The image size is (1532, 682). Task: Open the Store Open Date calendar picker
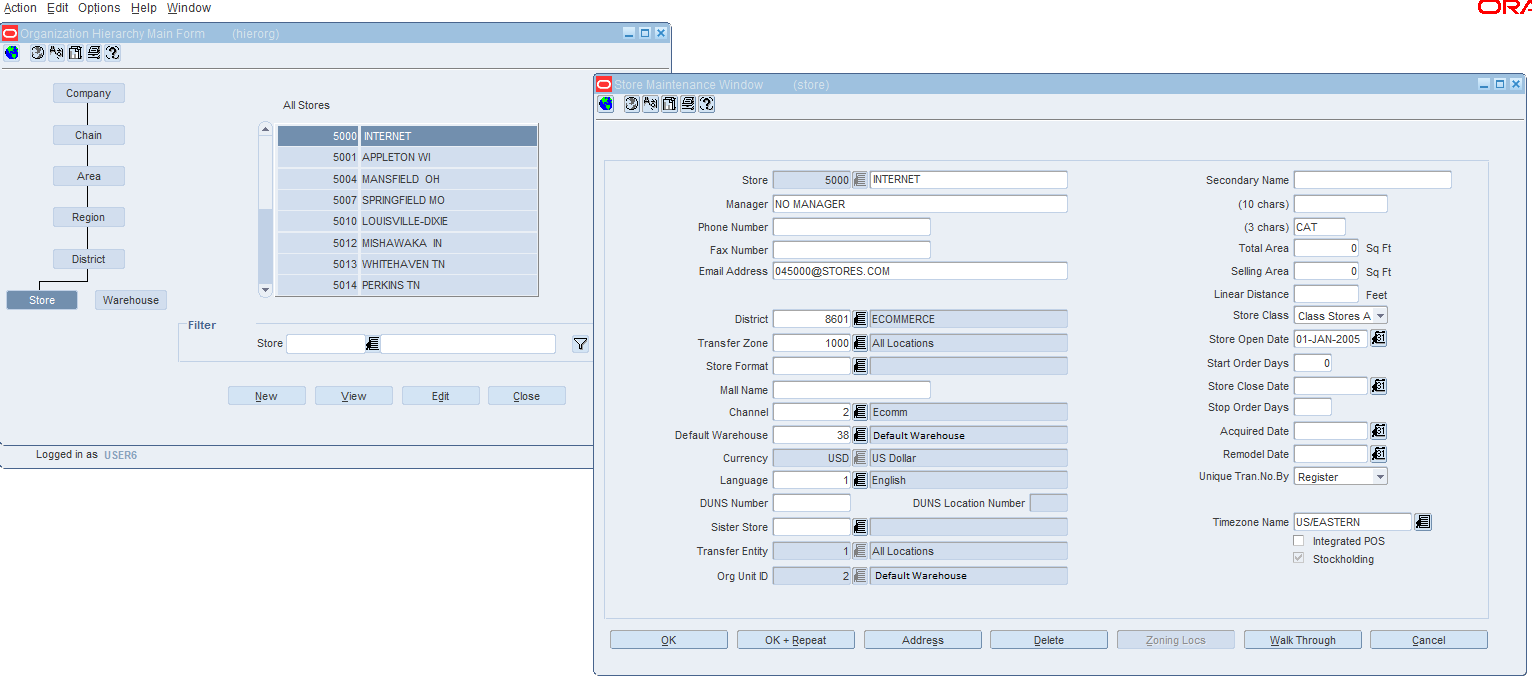[1378, 338]
